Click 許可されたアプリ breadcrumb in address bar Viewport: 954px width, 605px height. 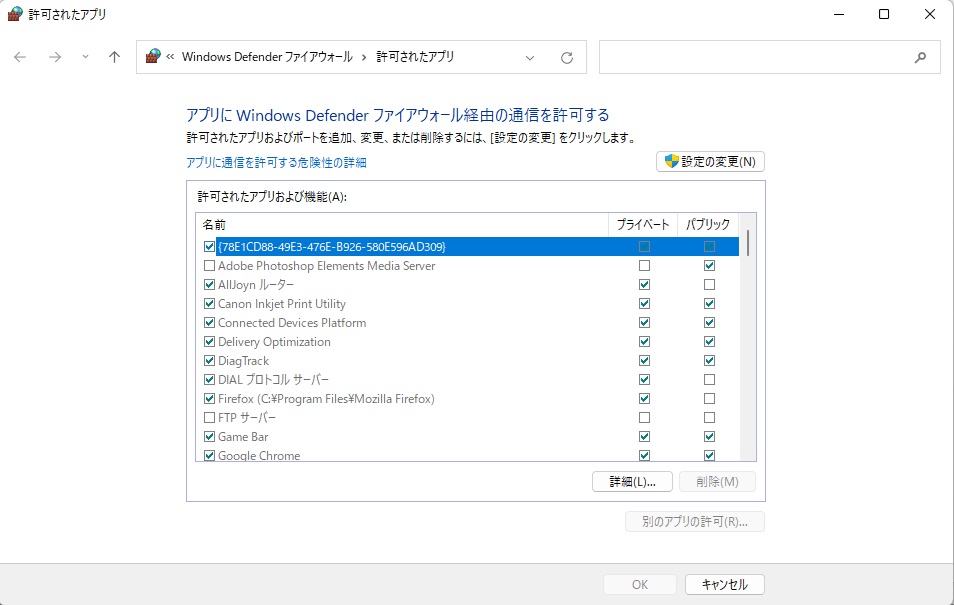(x=415, y=57)
